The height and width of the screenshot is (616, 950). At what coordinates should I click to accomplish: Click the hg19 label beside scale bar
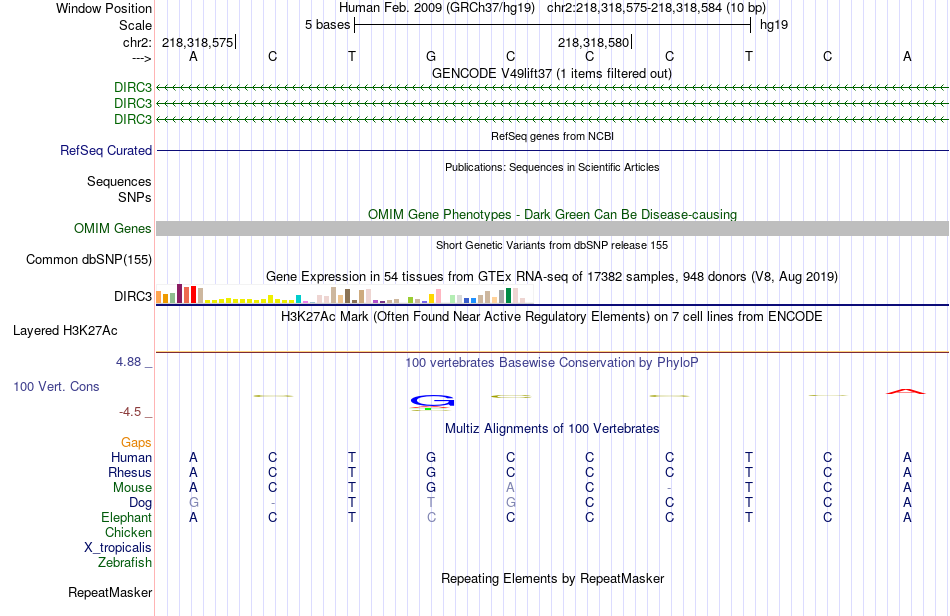tap(774, 25)
